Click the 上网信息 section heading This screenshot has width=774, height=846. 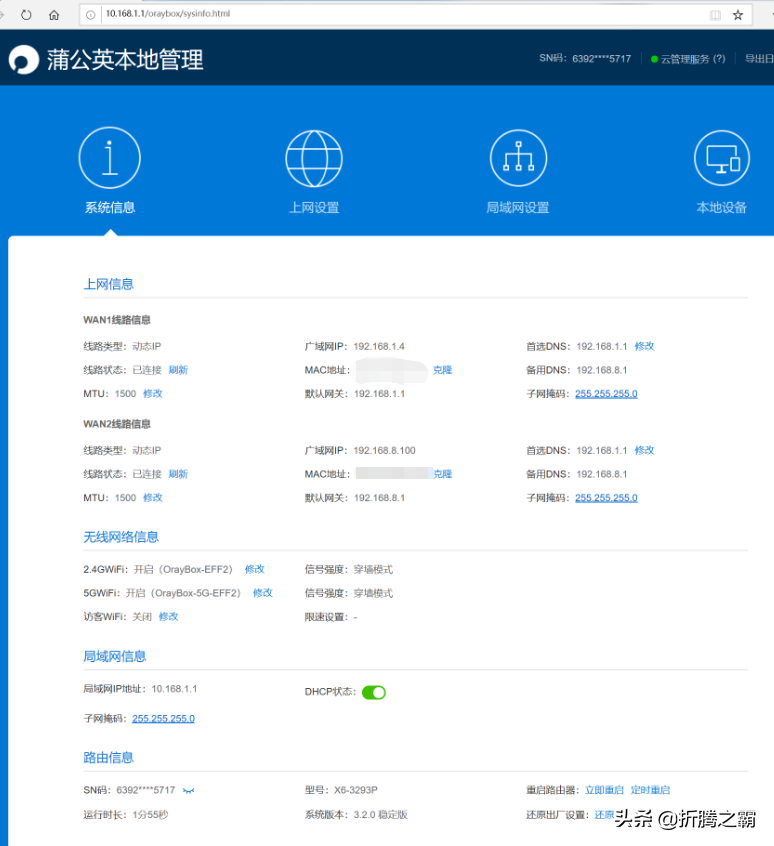[x=108, y=284]
